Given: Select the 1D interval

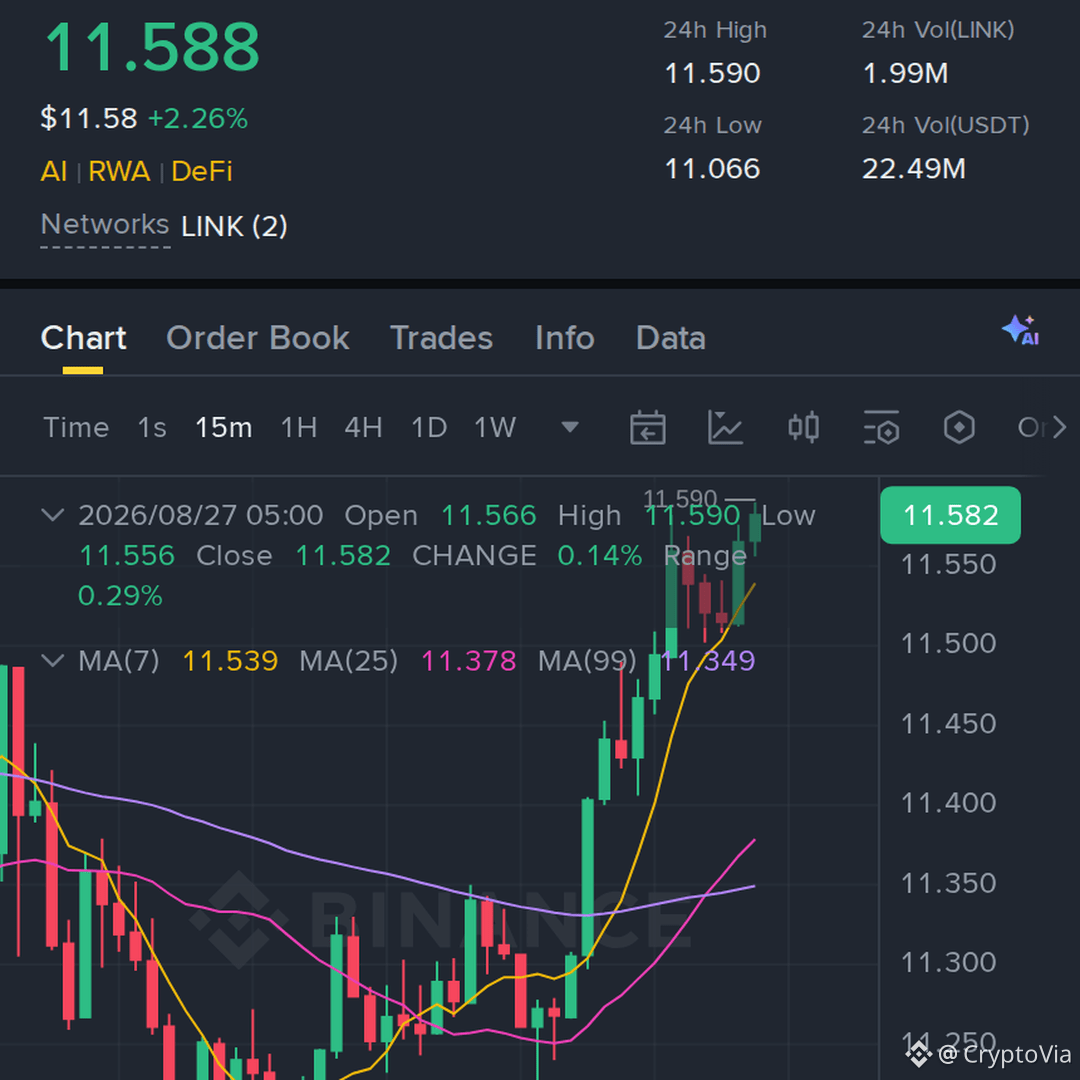Looking at the screenshot, I should click(429, 427).
